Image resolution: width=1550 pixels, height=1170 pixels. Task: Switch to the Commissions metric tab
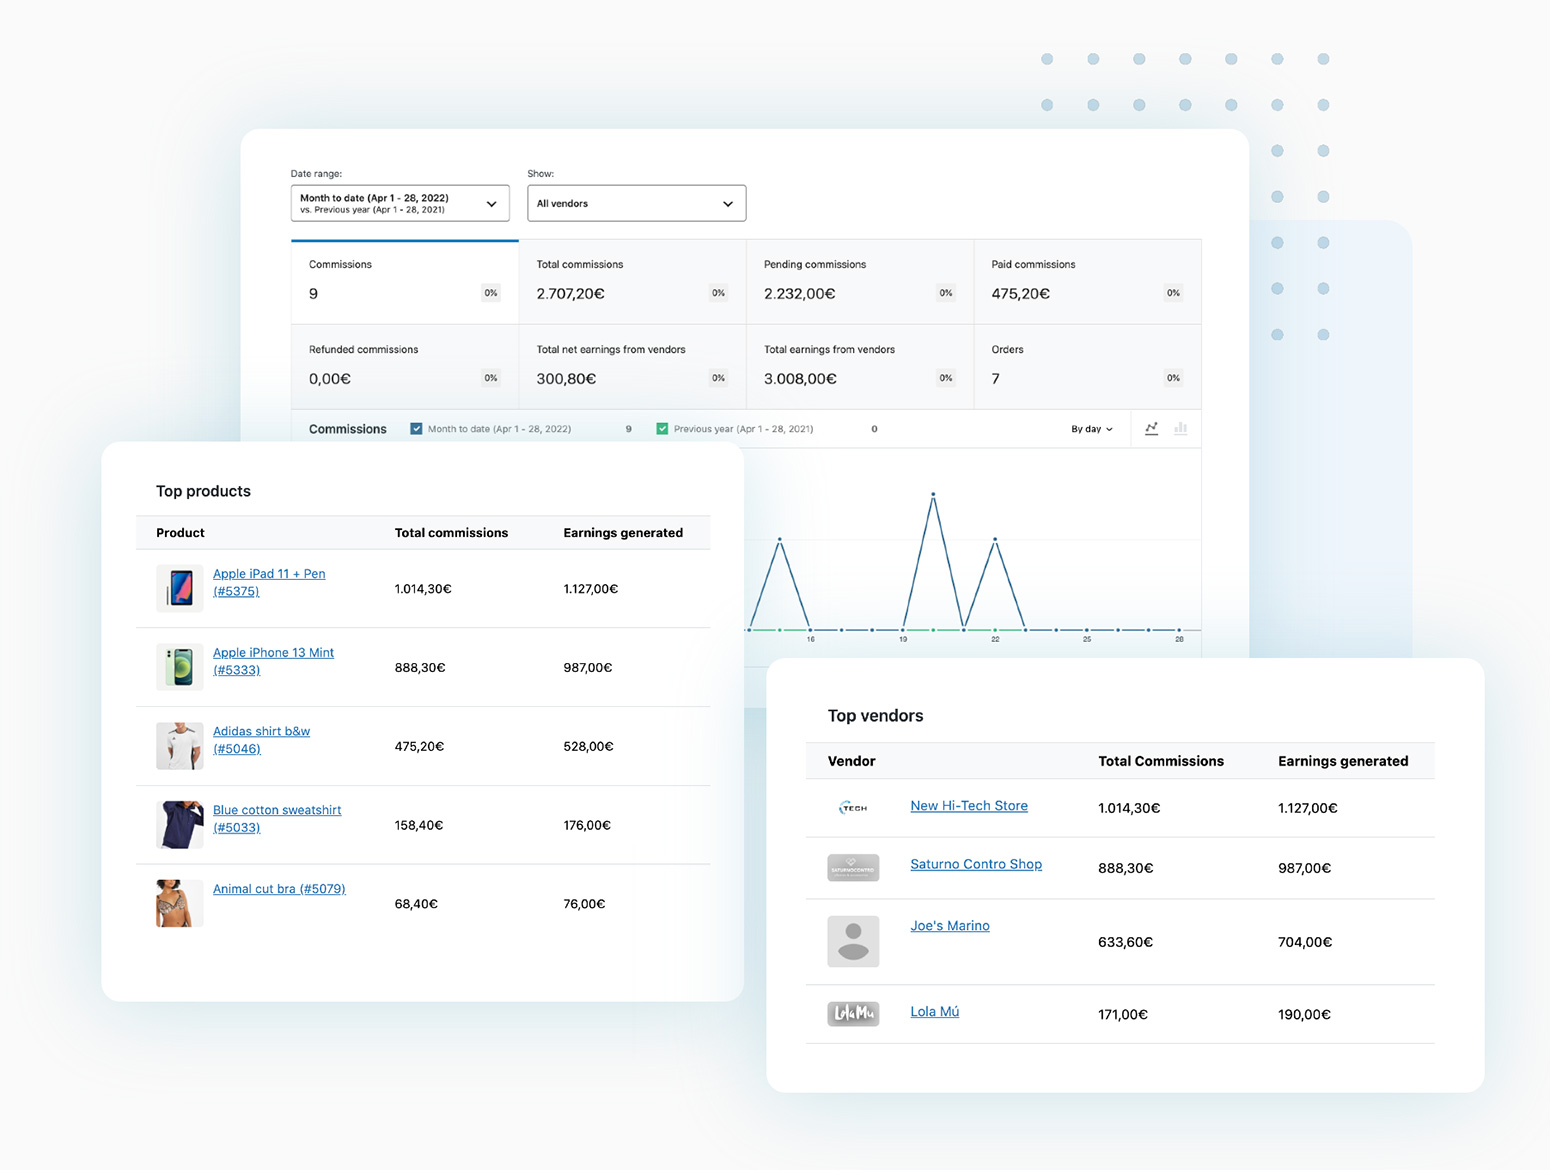tap(403, 280)
